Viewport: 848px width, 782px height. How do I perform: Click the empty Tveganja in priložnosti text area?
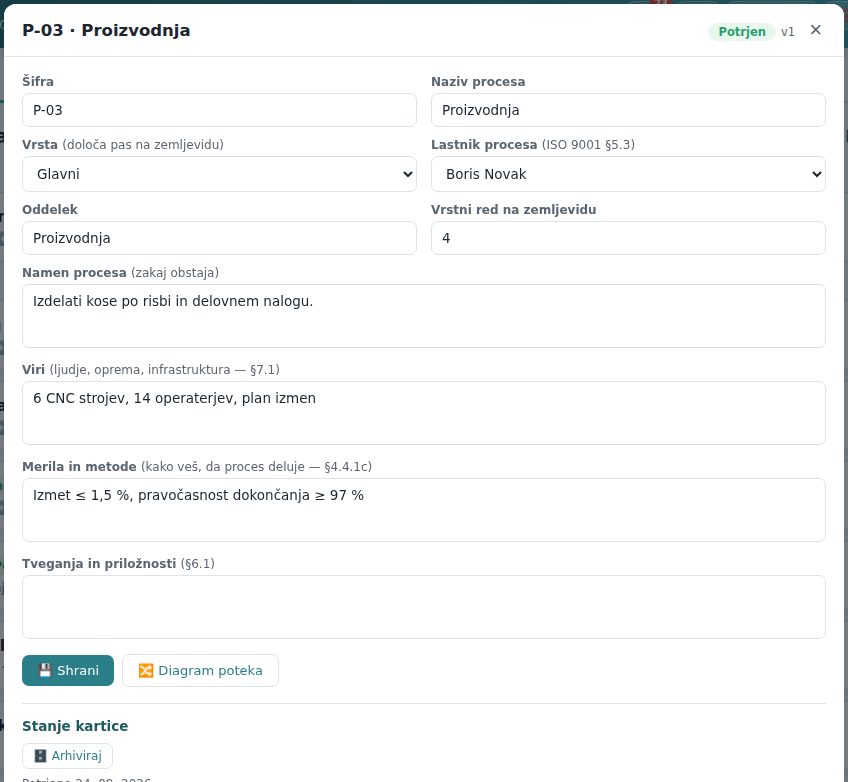[x=423, y=607]
